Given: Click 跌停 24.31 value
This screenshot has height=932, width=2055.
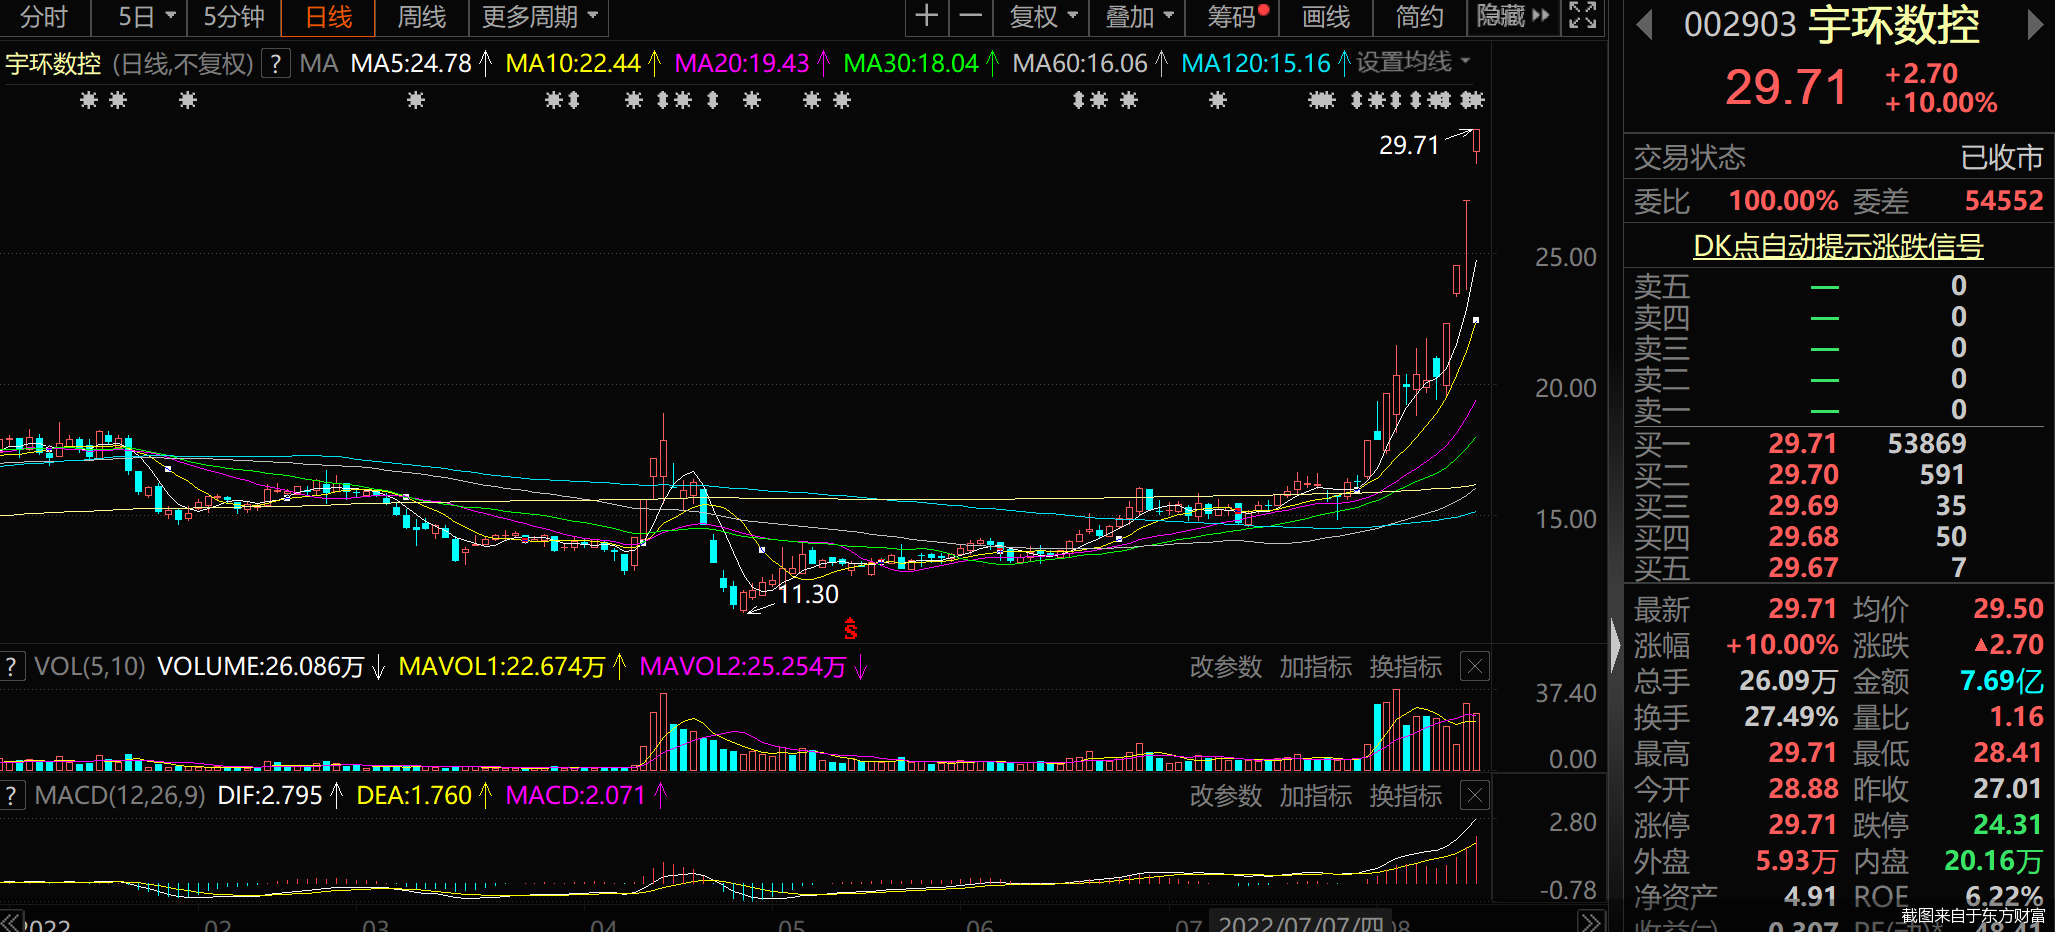Looking at the screenshot, I should 2008,825.
